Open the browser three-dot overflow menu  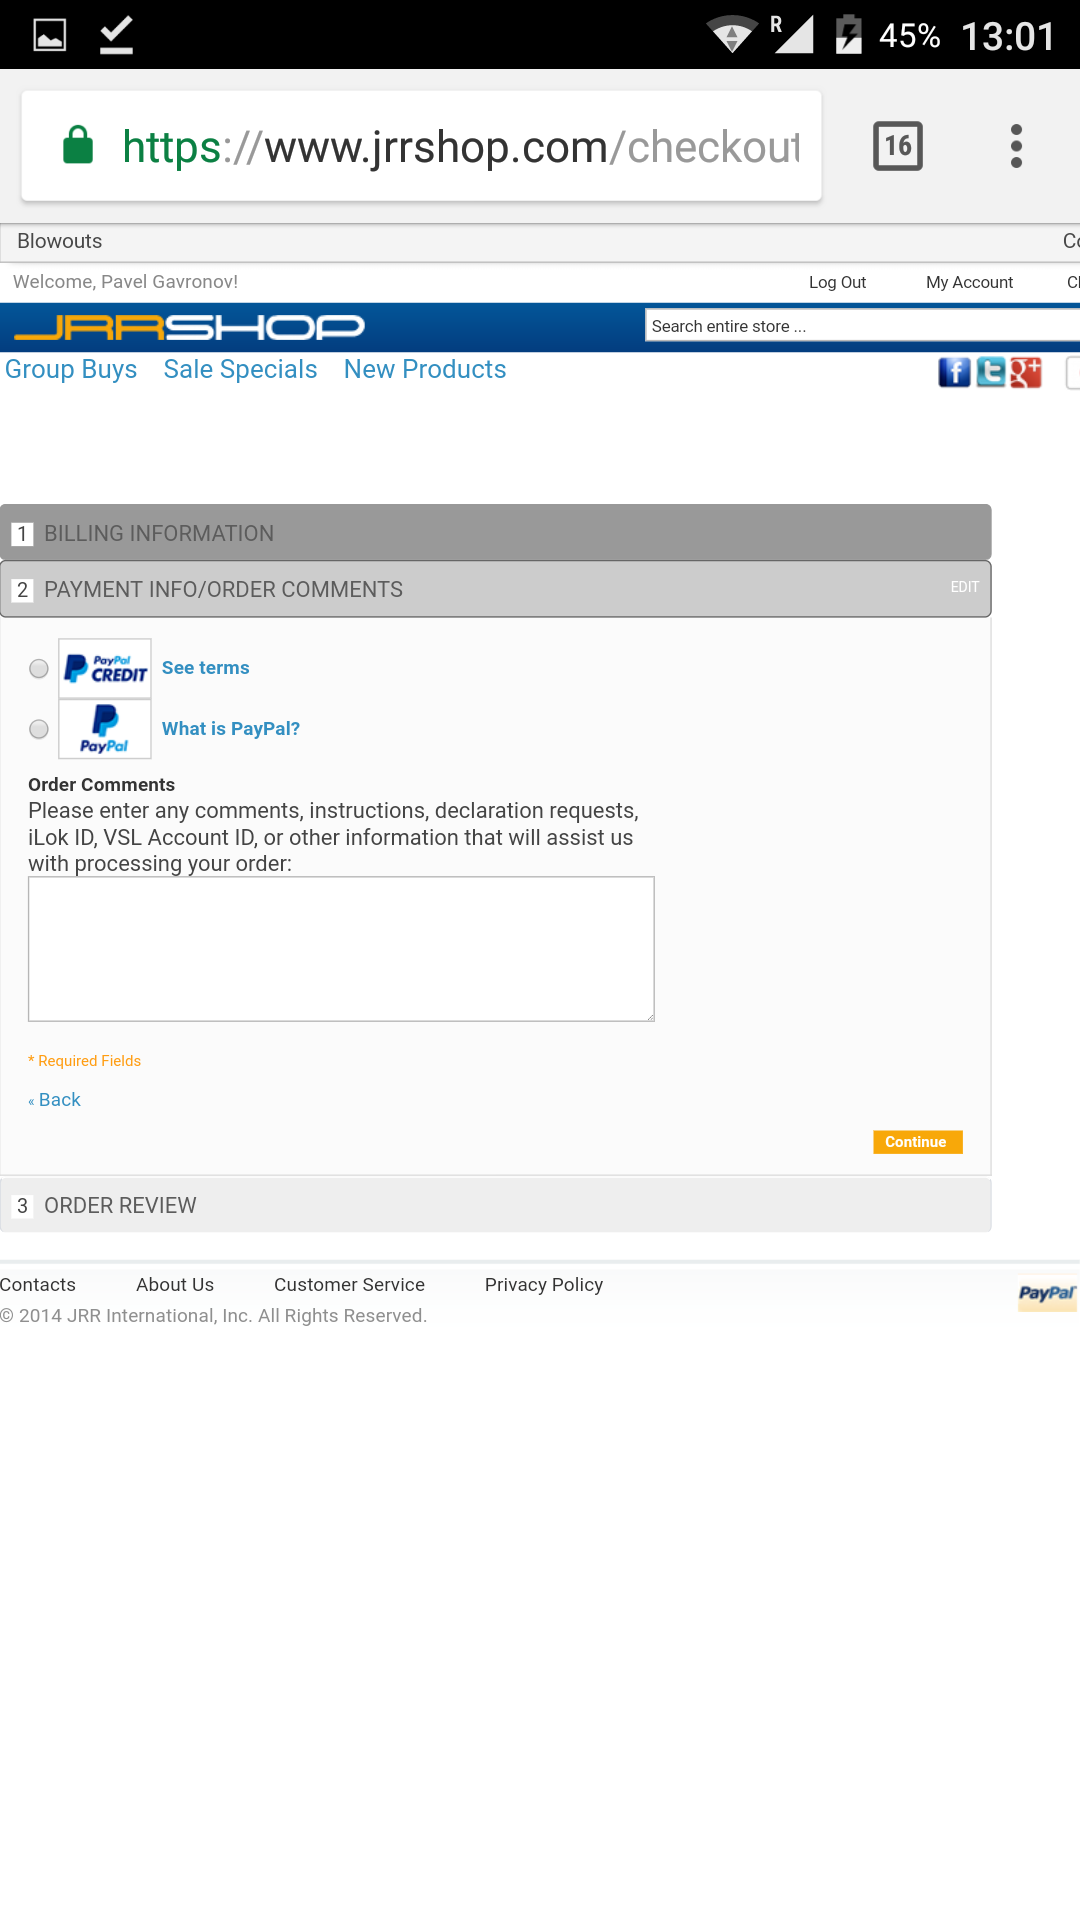click(x=1016, y=146)
